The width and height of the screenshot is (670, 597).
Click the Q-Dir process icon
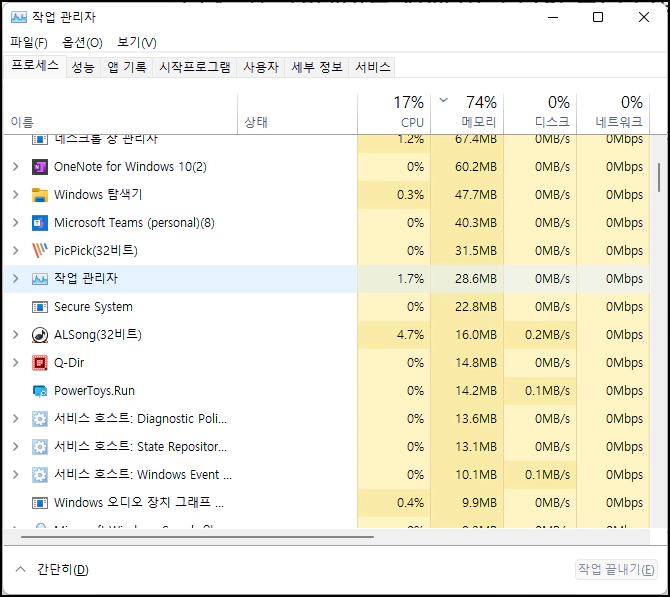tap(40, 363)
